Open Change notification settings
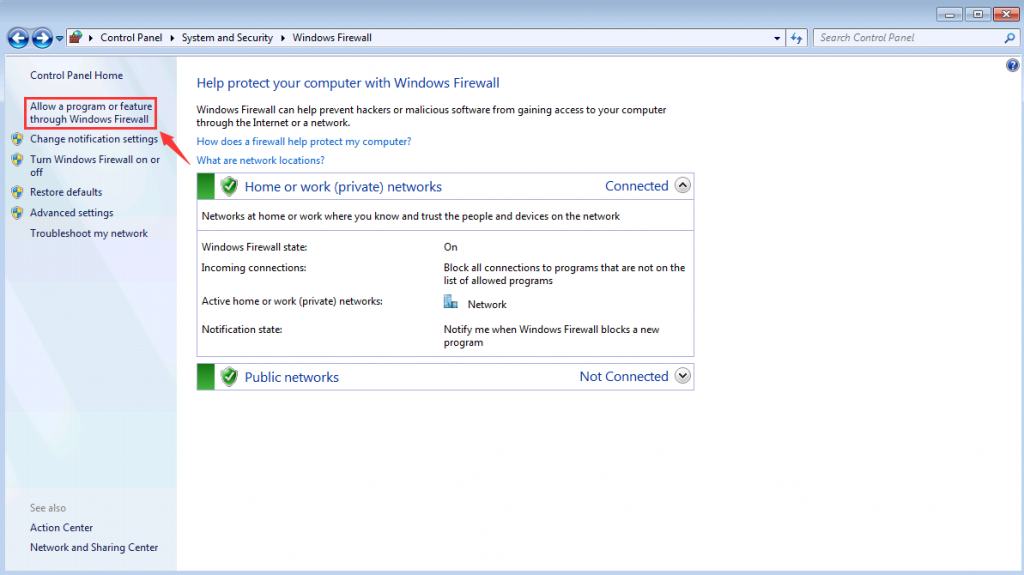Screen dimensions: 1024x575 94,139
